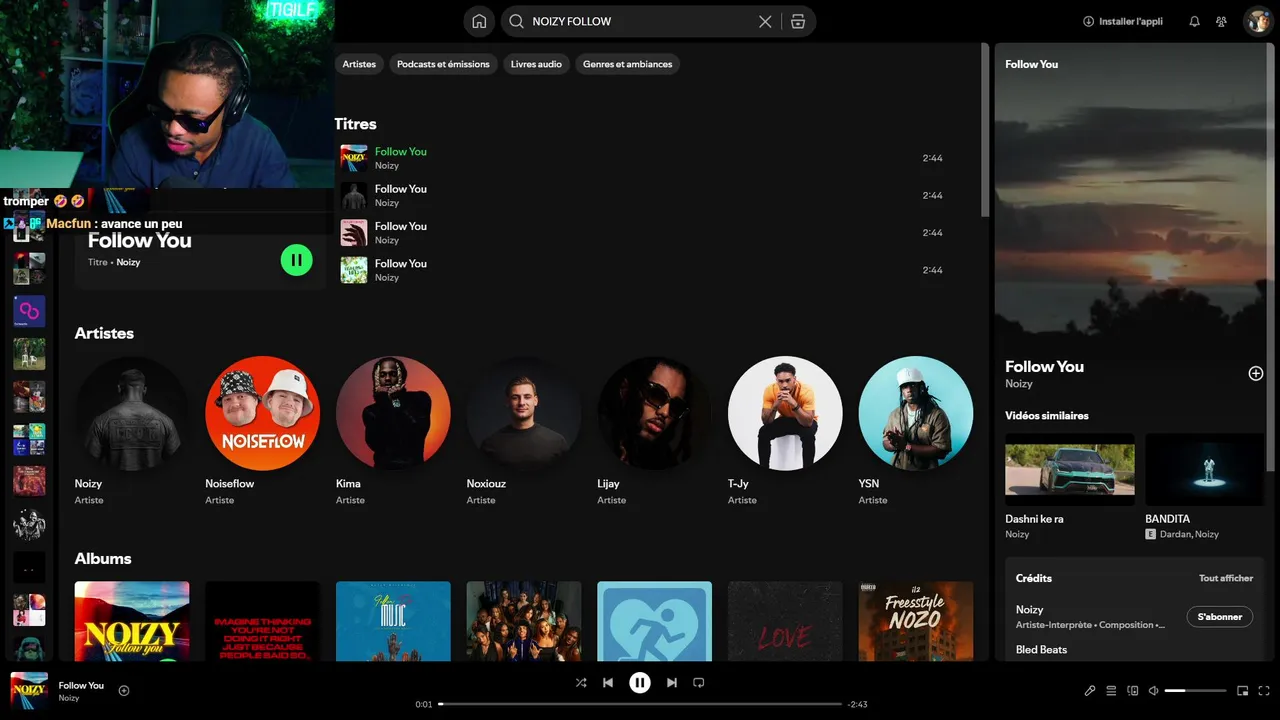Skip to the previous track

(x=608, y=683)
